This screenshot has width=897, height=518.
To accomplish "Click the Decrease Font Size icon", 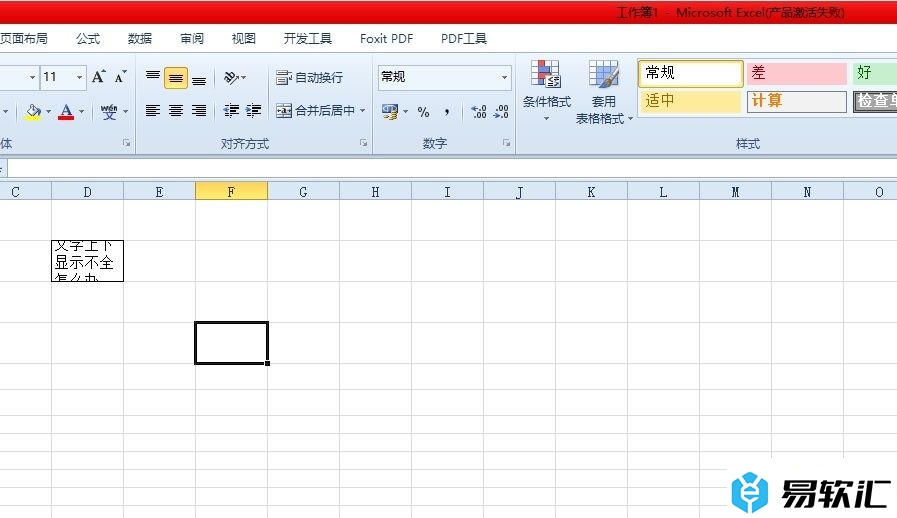I will click(x=120, y=77).
